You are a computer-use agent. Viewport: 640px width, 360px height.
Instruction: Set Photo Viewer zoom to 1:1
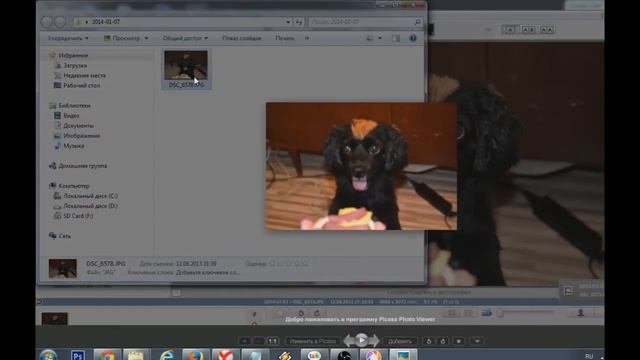pos(273,341)
